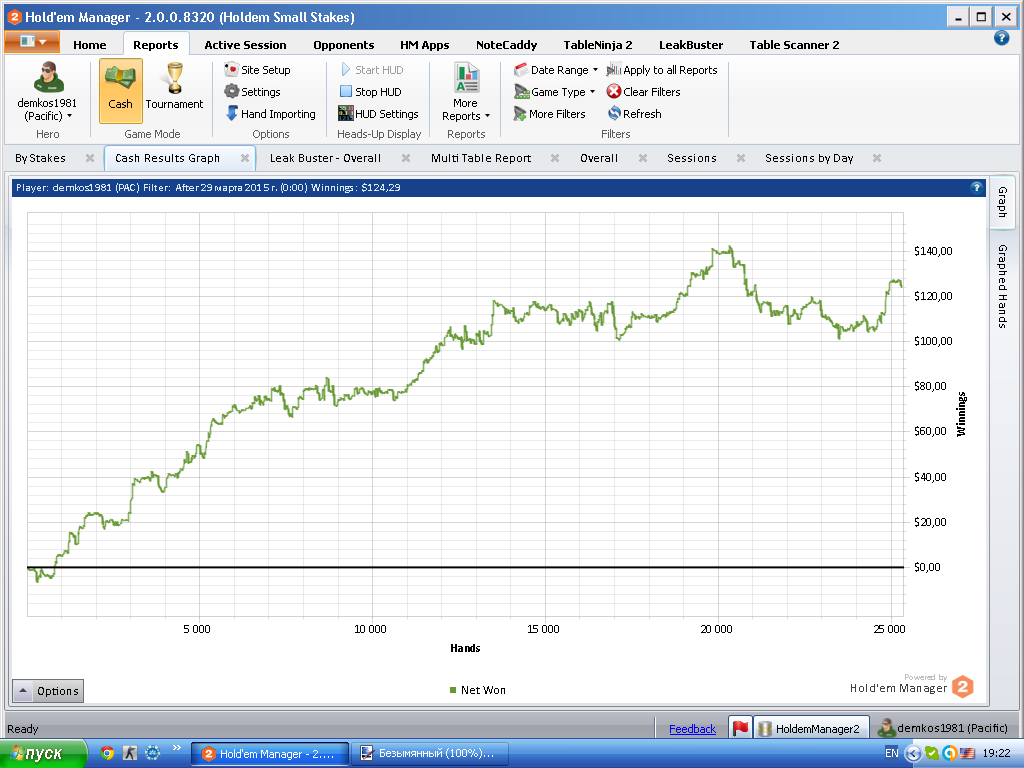This screenshot has width=1024, height=768.
Task: Switch to the Sessions report tab
Action: point(692,158)
